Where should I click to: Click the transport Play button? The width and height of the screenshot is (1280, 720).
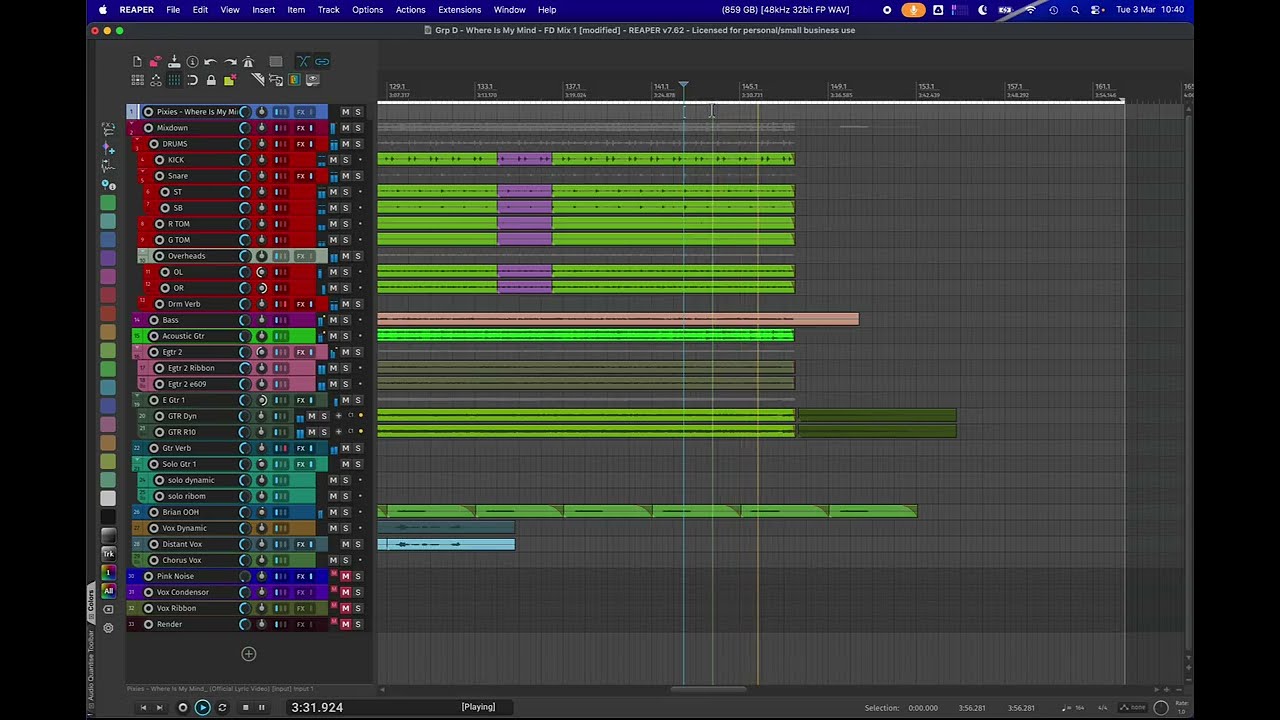point(202,707)
